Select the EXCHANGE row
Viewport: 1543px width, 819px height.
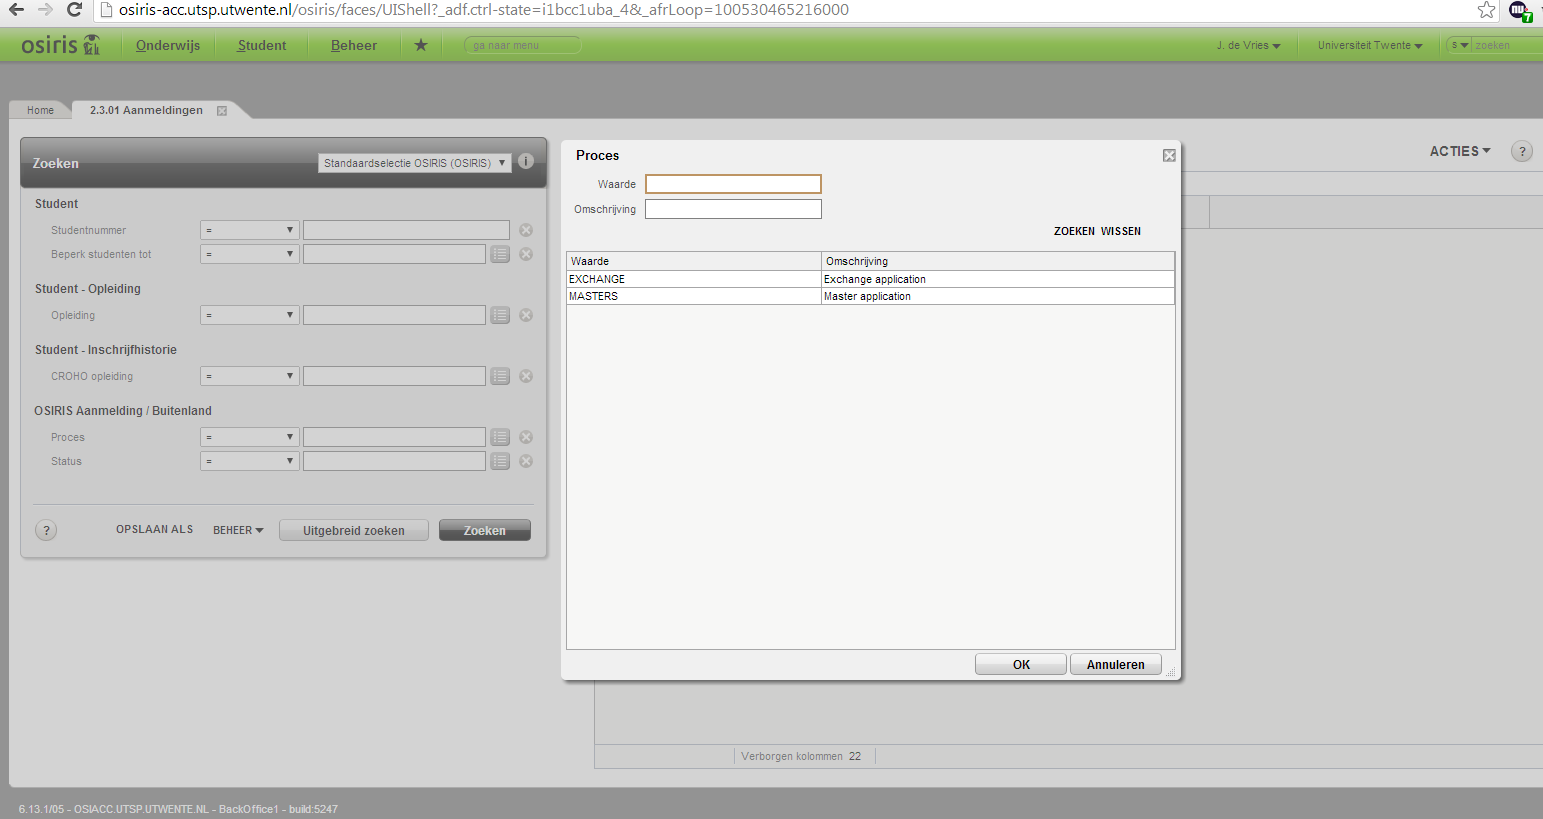(870, 279)
